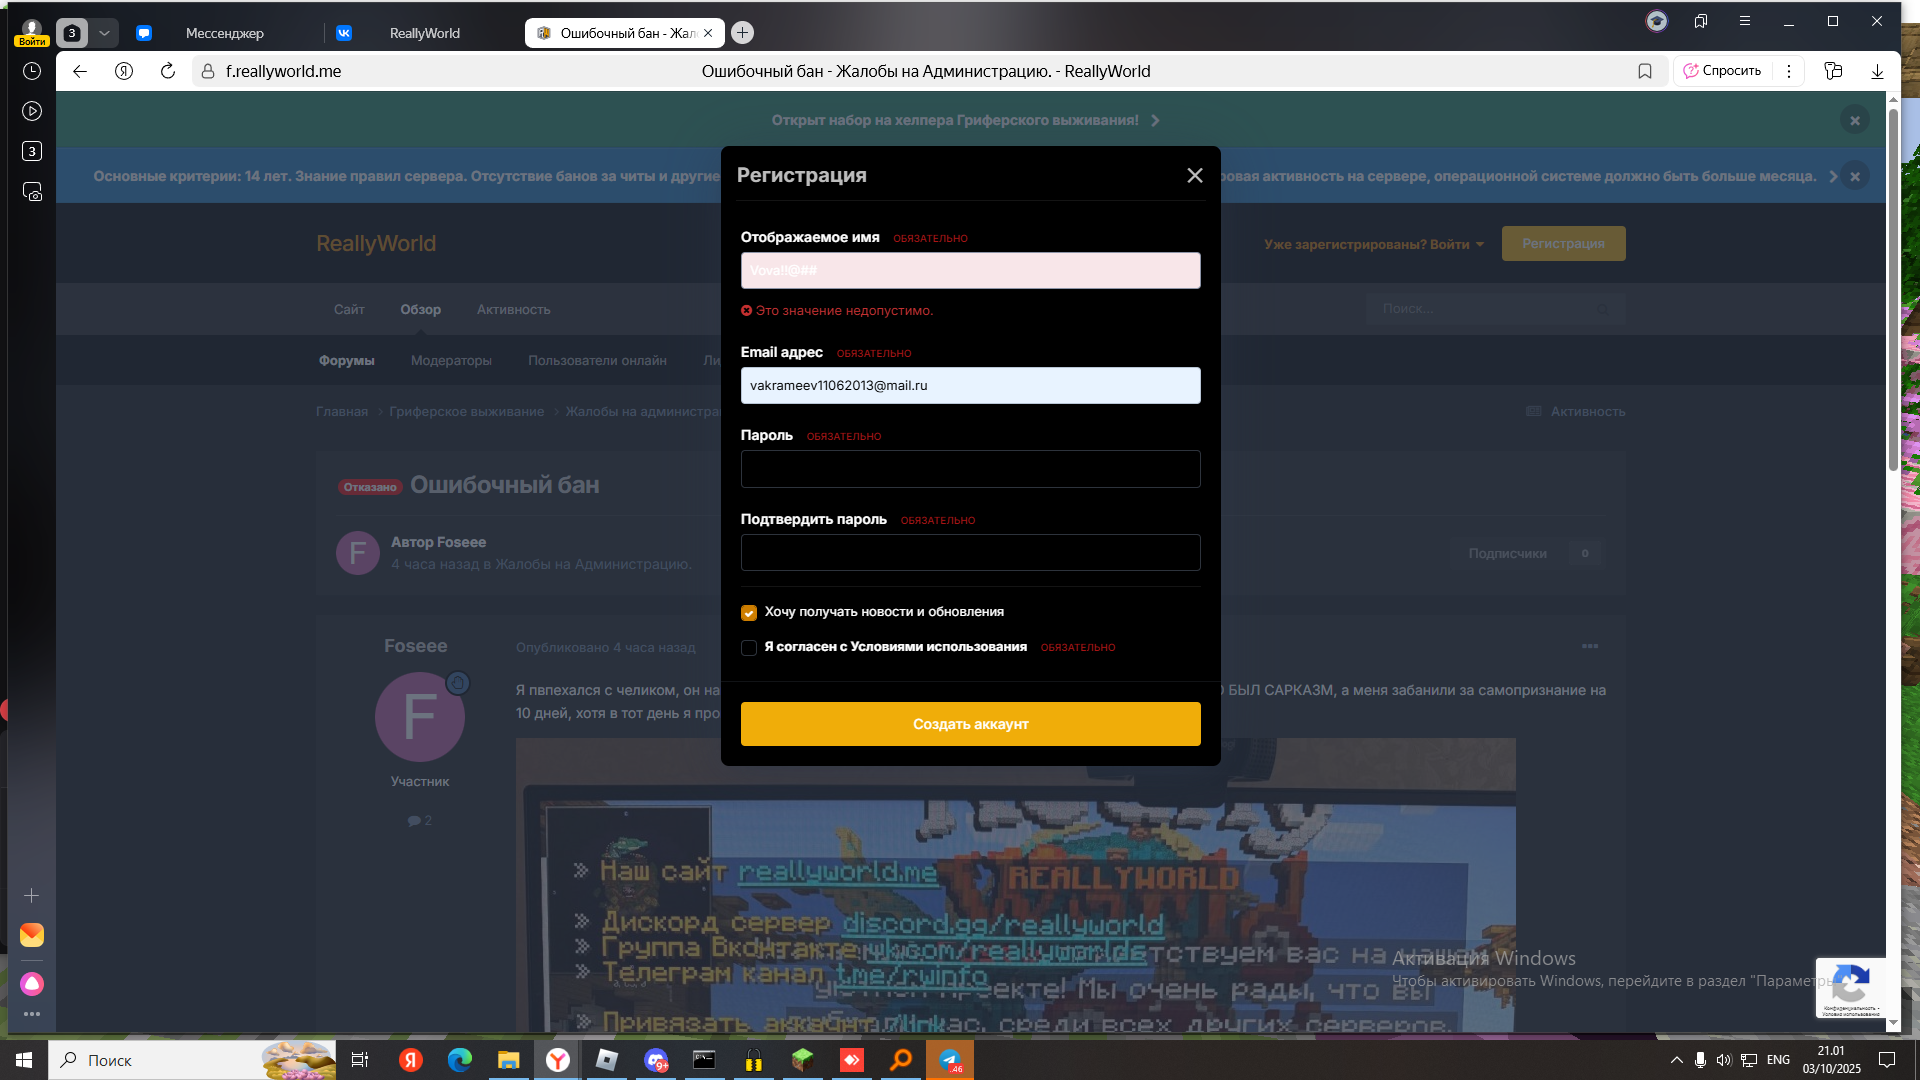Open Telegram from the Windows taskbar

(x=950, y=1060)
